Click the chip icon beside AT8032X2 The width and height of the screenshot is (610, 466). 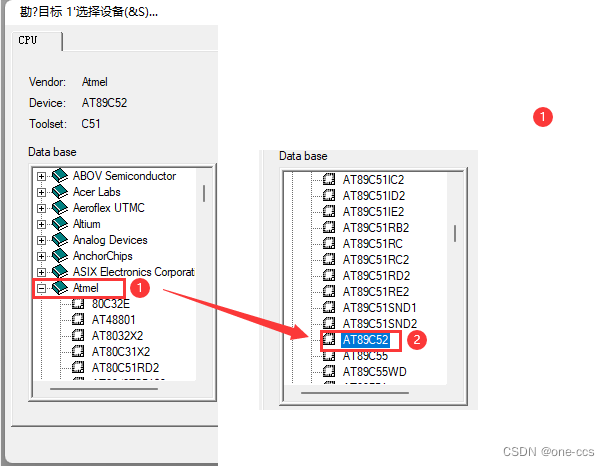click(78, 335)
